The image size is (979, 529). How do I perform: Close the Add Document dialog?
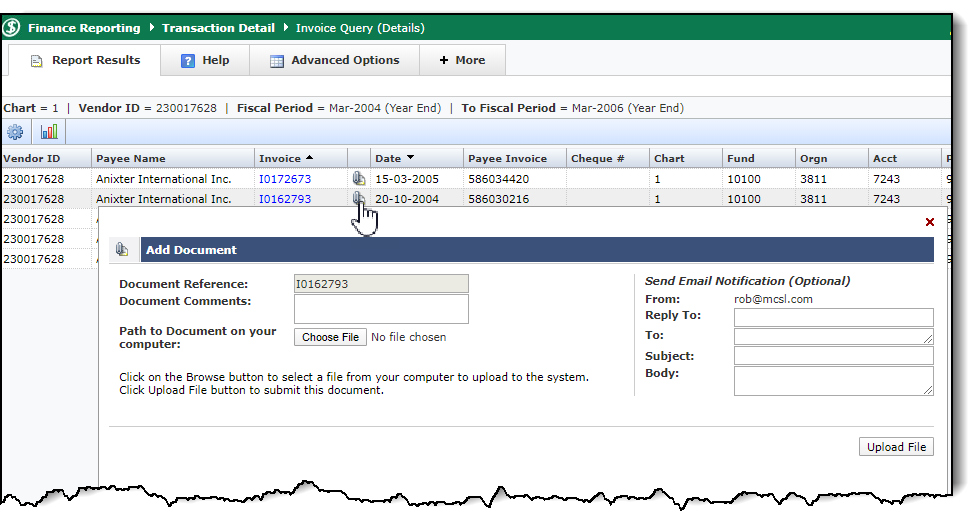pyautogui.click(x=929, y=222)
